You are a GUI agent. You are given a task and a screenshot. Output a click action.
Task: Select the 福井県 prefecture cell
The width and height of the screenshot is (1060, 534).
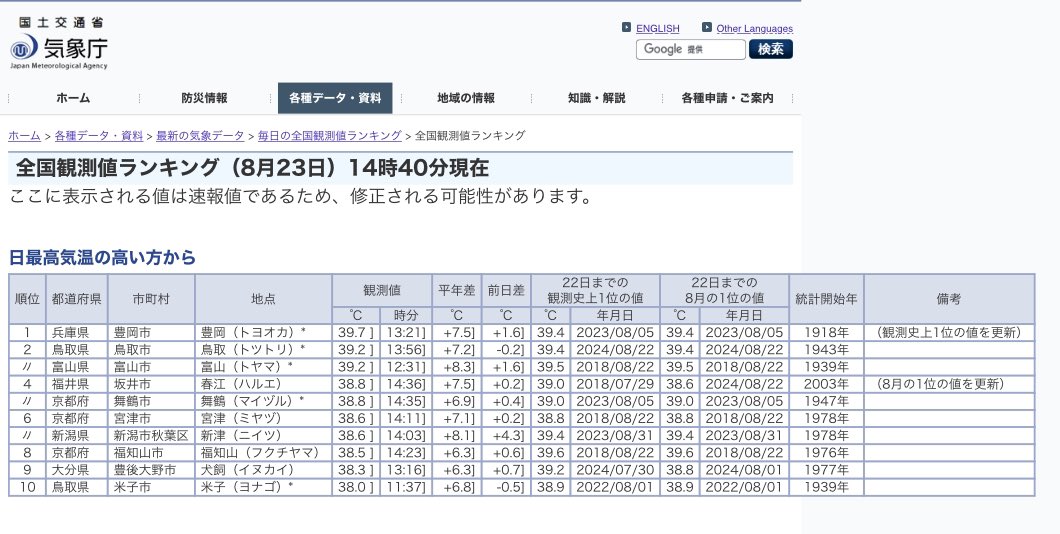[x=76, y=384]
